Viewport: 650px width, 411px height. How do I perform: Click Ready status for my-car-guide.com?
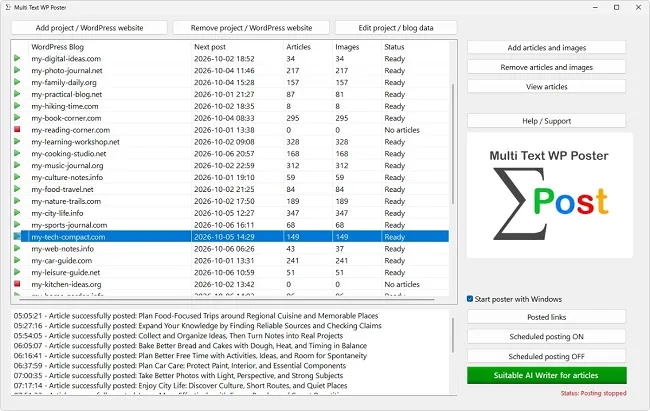(395, 261)
